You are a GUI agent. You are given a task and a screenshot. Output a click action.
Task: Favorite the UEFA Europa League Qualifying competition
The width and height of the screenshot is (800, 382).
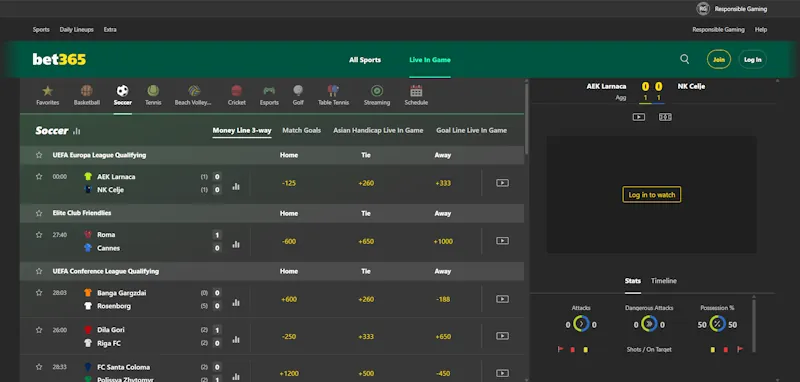pyautogui.click(x=39, y=155)
